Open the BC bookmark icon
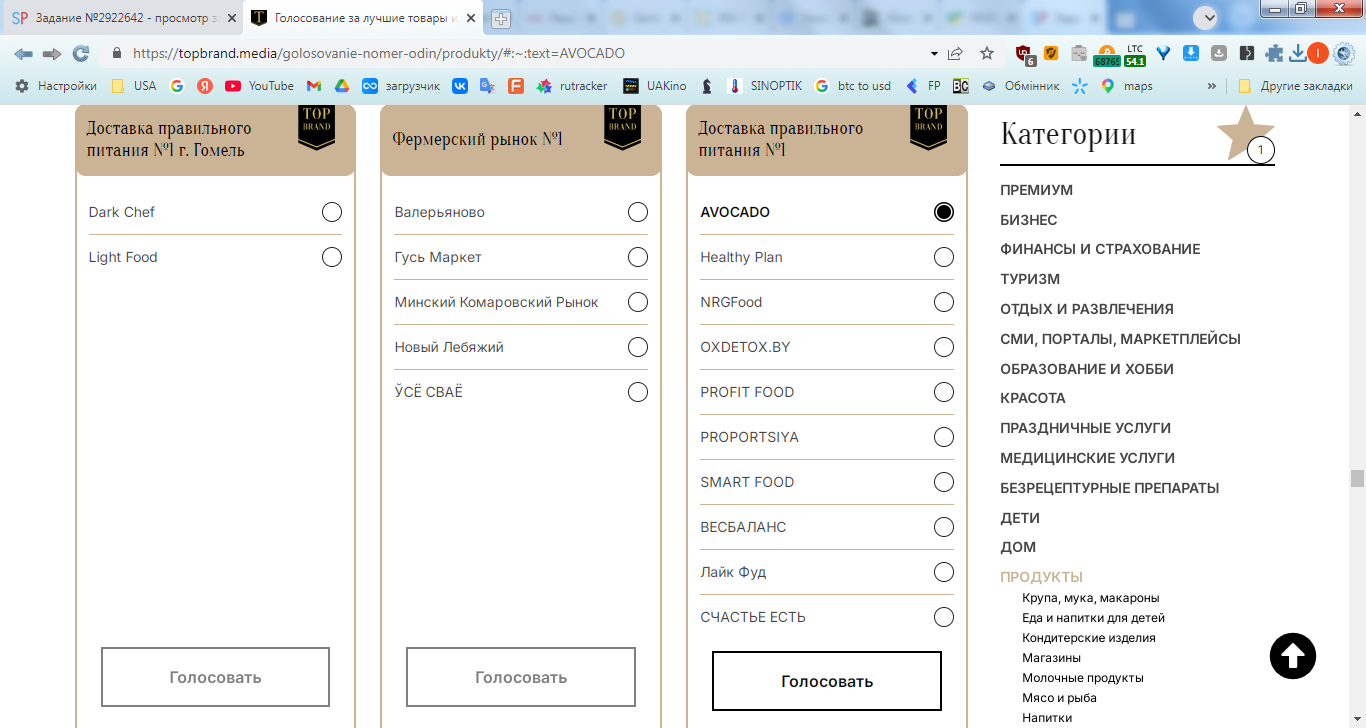The height and width of the screenshot is (728, 1366). pyautogui.click(x=961, y=86)
